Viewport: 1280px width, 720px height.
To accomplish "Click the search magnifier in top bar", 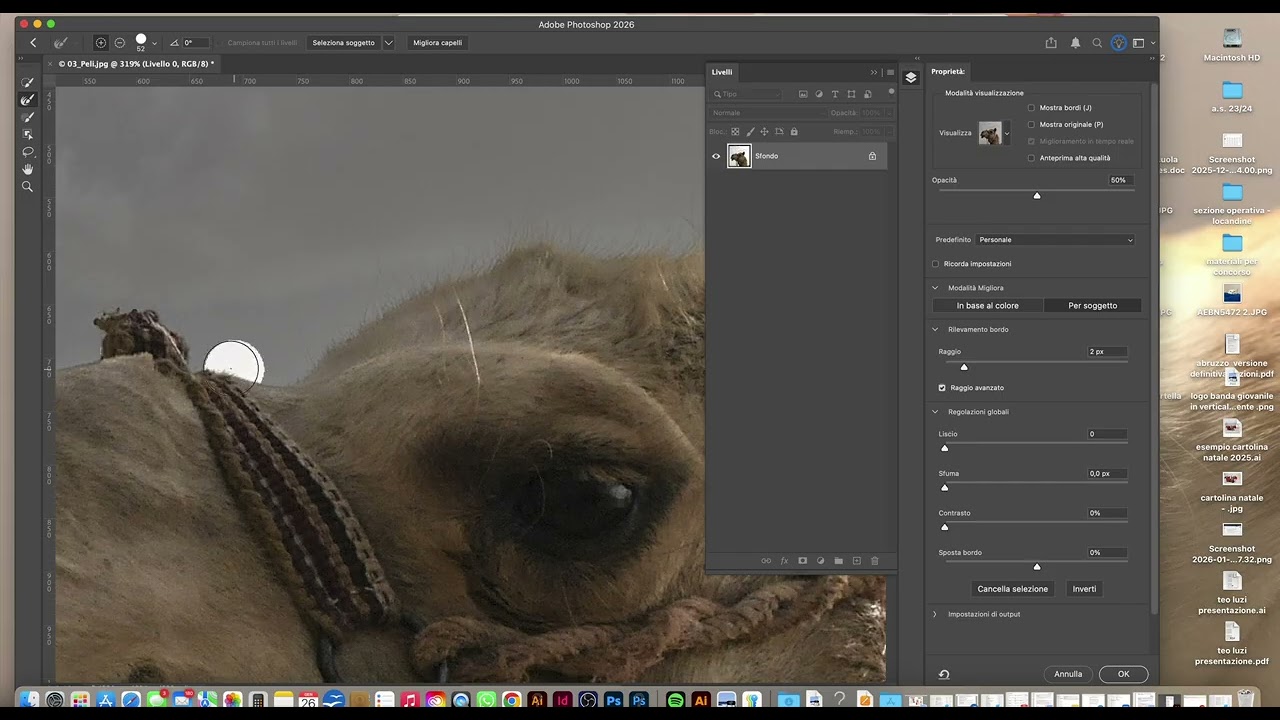I will [x=1097, y=43].
